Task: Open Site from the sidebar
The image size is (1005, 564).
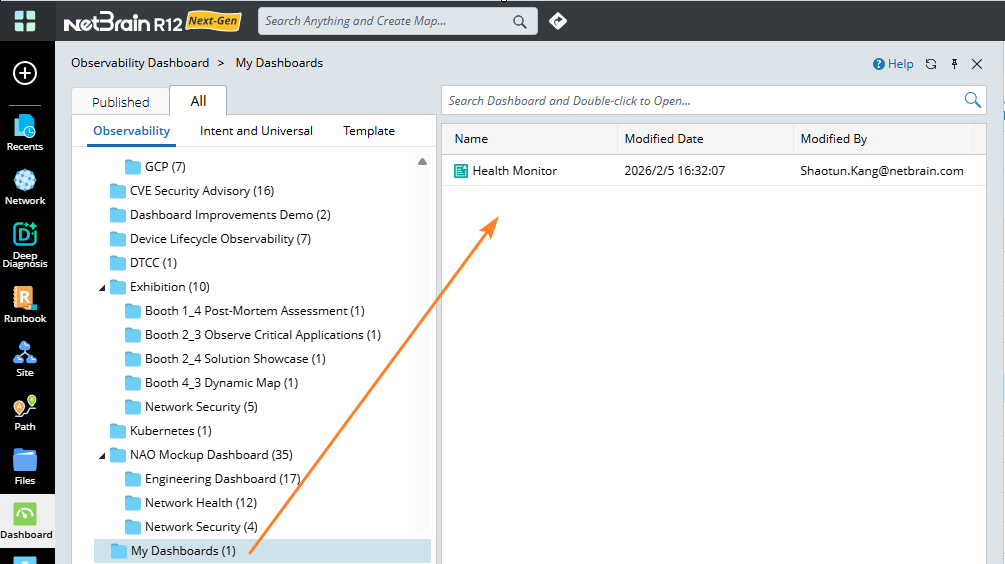Action: 25,358
